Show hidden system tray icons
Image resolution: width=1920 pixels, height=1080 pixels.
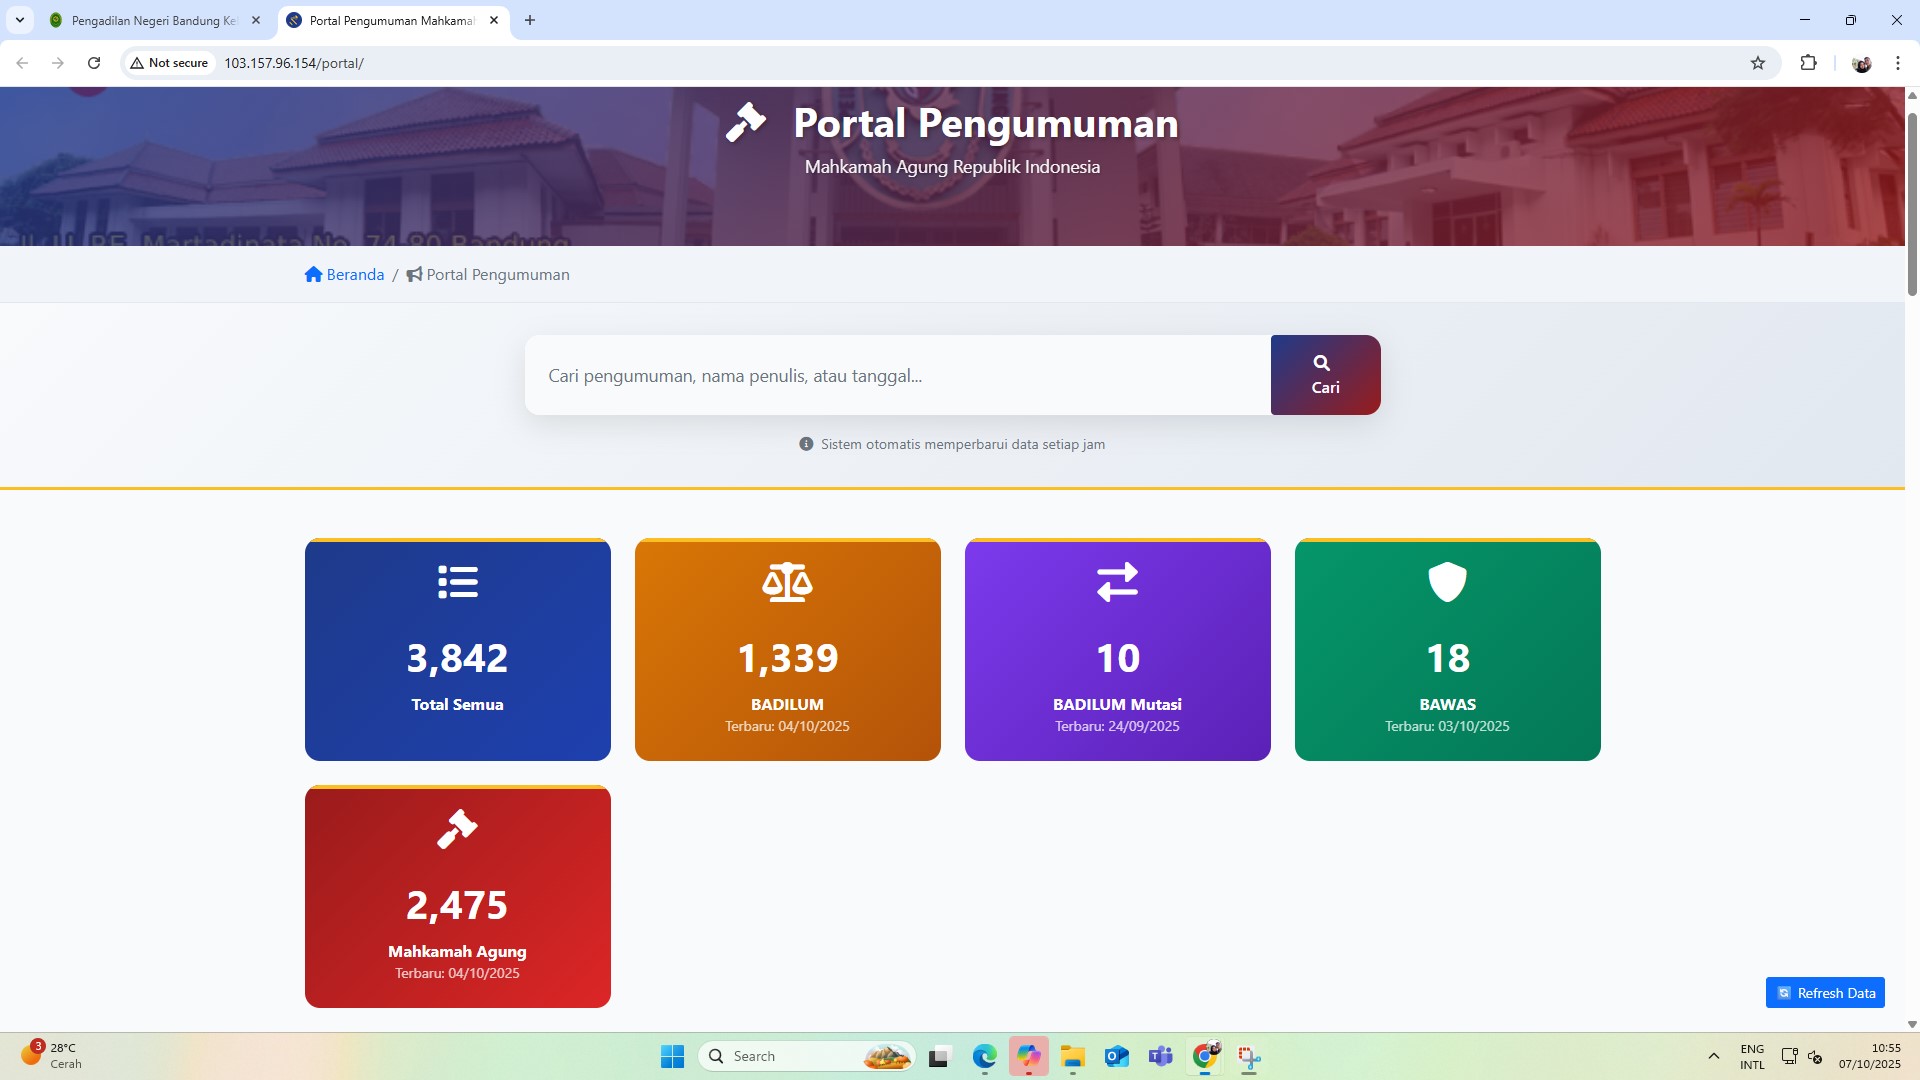tap(1713, 1056)
